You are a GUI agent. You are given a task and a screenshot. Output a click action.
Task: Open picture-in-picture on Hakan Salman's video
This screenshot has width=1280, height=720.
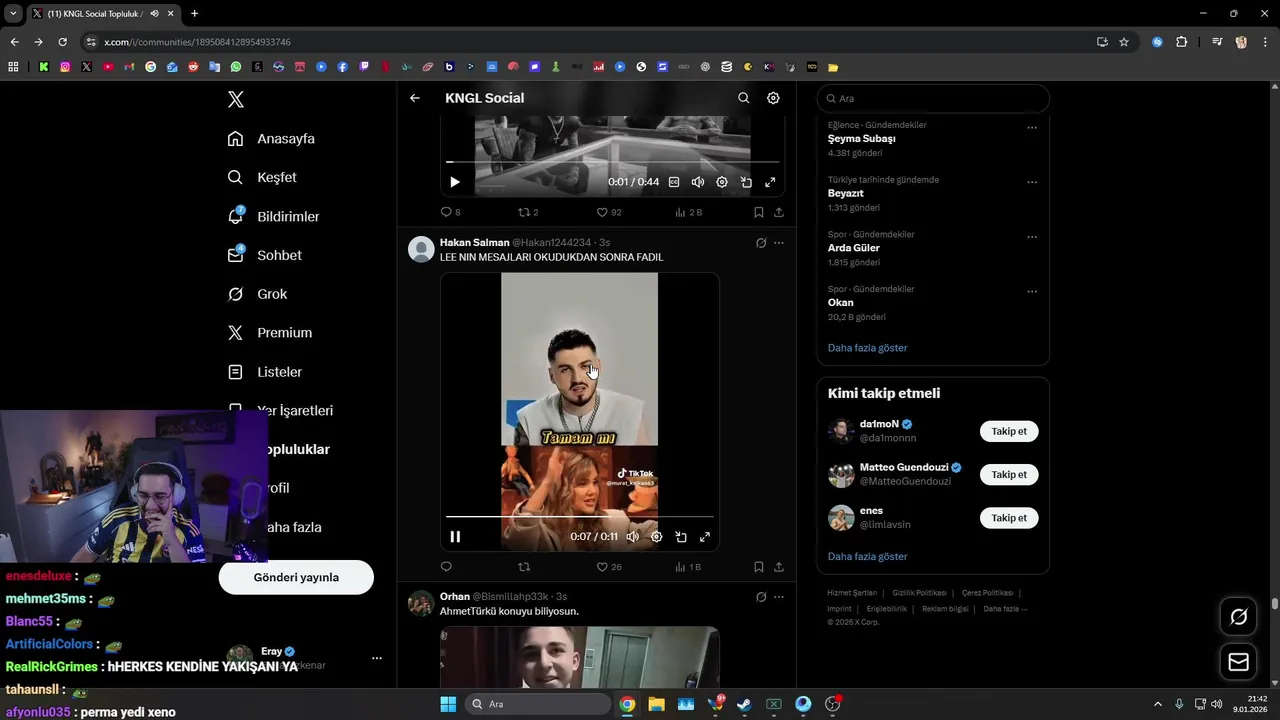click(681, 537)
